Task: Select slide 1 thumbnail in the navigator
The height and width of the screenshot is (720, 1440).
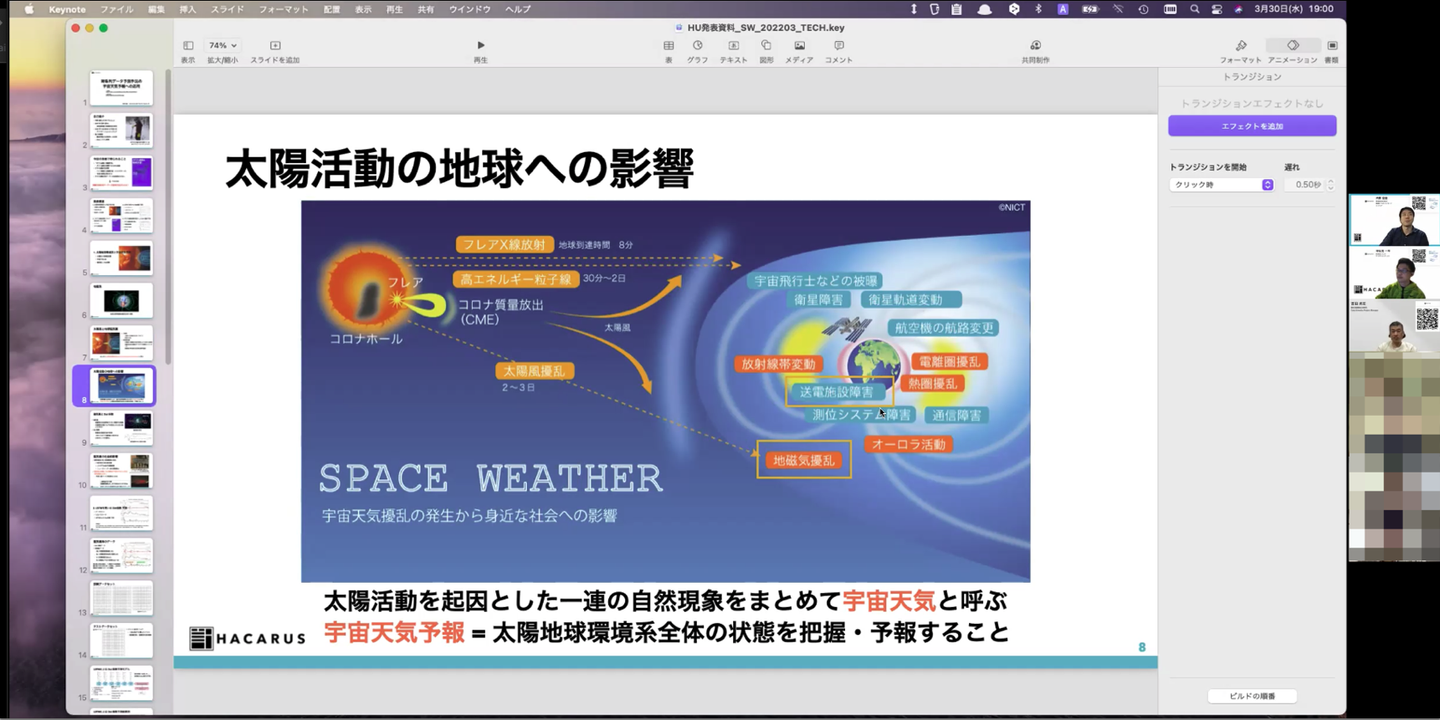Action: [121, 88]
